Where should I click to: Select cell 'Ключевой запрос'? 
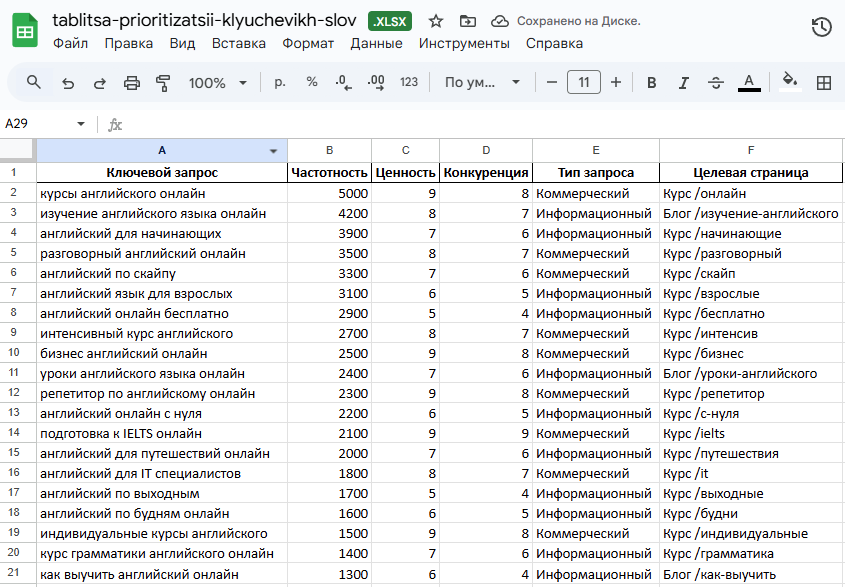[x=162, y=173]
